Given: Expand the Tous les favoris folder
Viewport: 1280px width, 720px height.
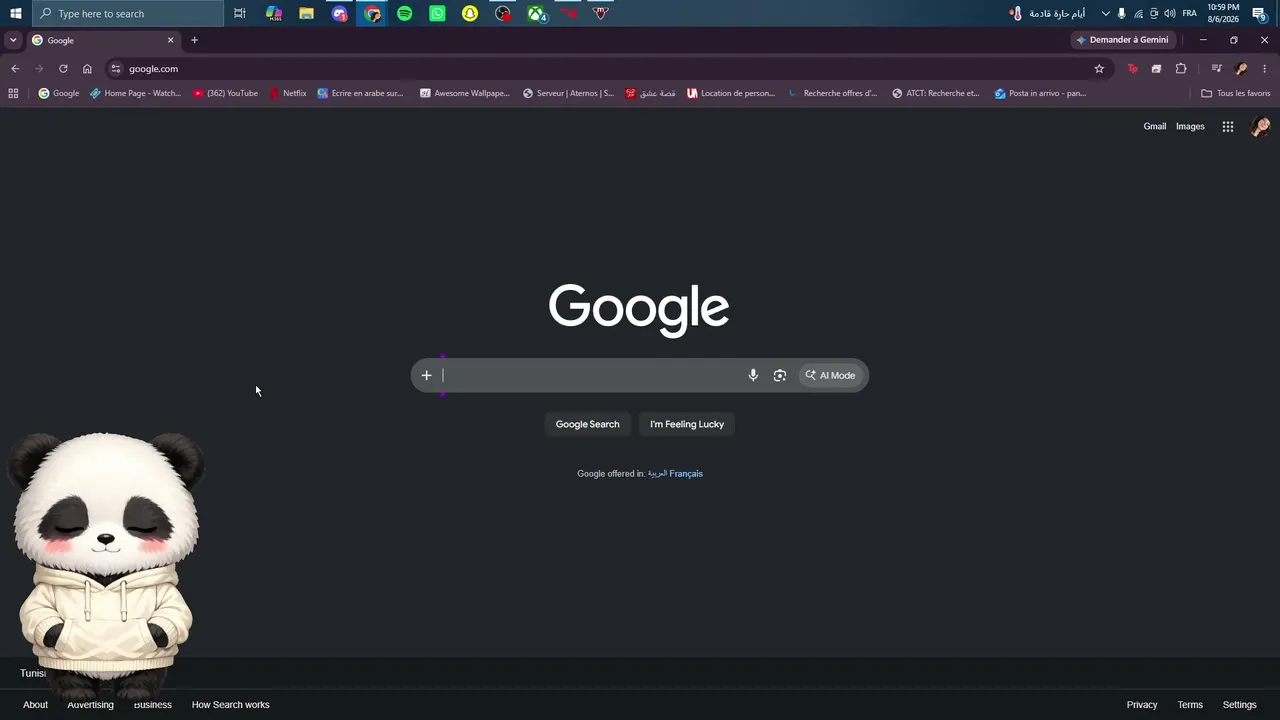Looking at the screenshot, I should 1236,93.
